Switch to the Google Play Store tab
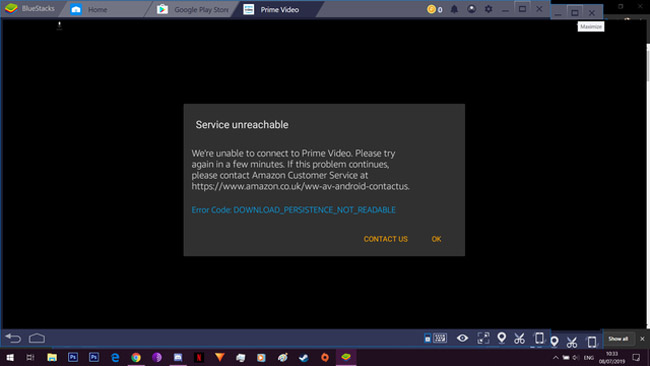The width and height of the screenshot is (650, 366). 193,10
